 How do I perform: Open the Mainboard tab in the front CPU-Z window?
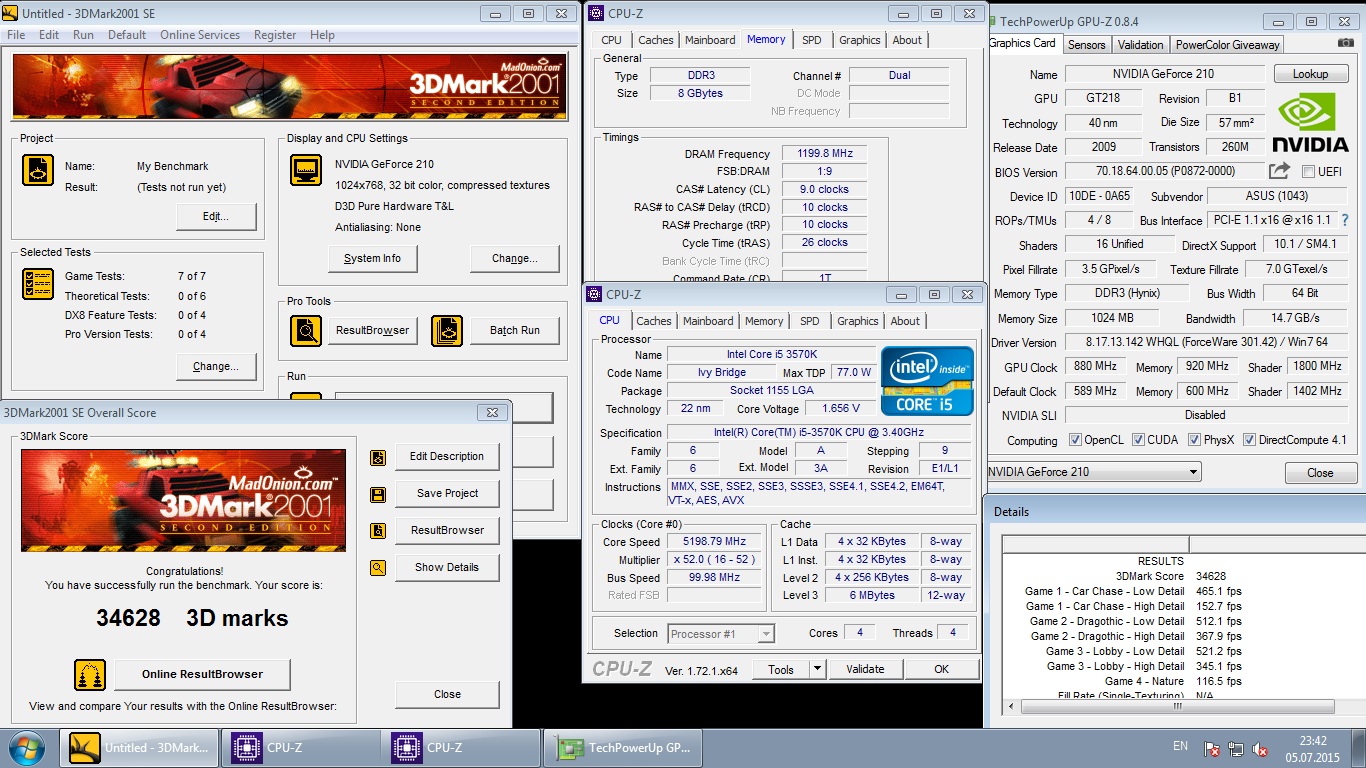(708, 321)
